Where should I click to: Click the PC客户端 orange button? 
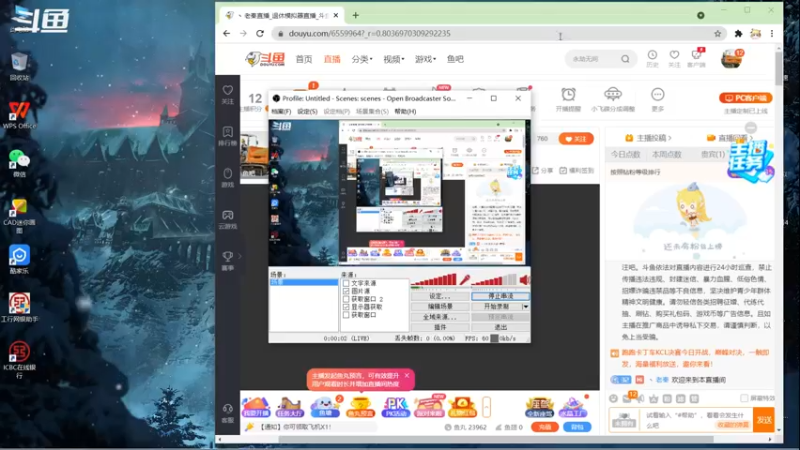point(745,98)
